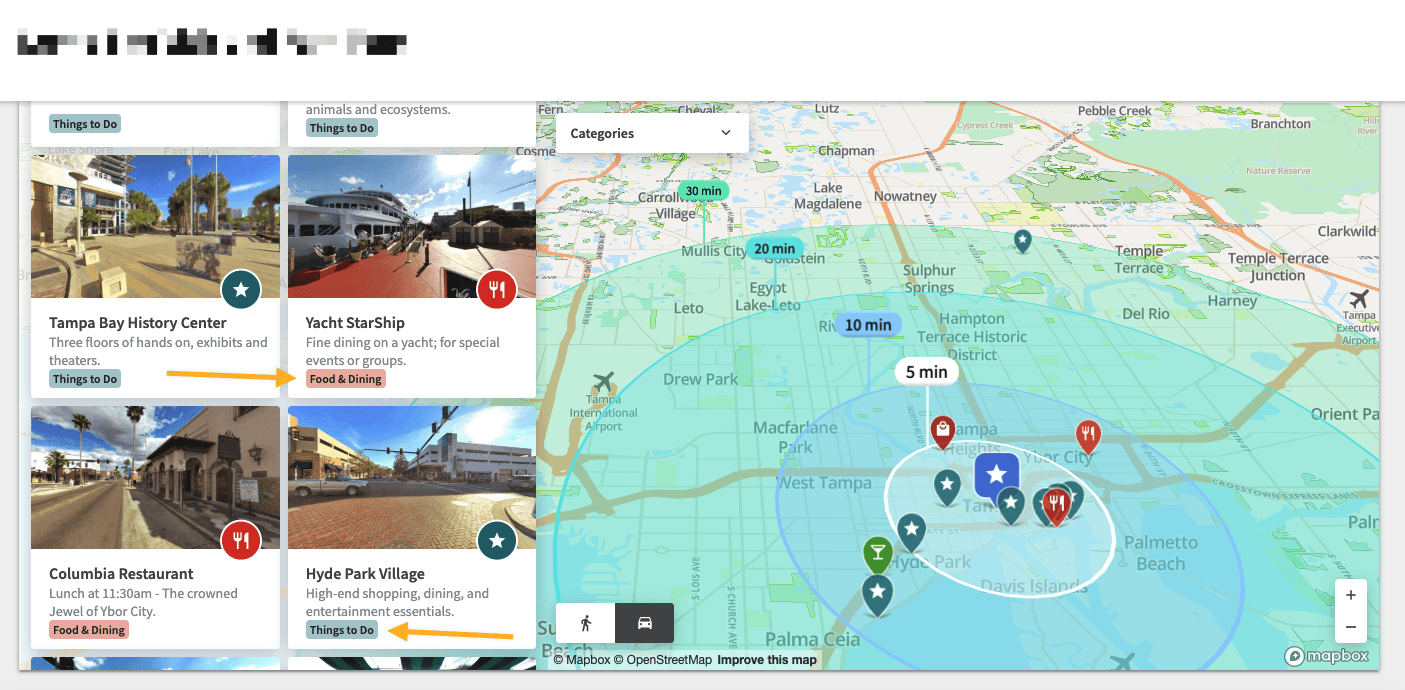Click the star pin beside West Tampa label
The width and height of the screenshot is (1405, 690).
947,486
